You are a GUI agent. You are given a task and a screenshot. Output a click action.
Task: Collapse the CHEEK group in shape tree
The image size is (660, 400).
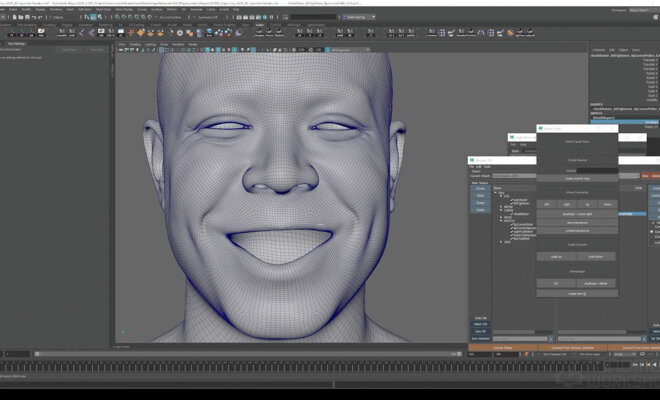501,210
